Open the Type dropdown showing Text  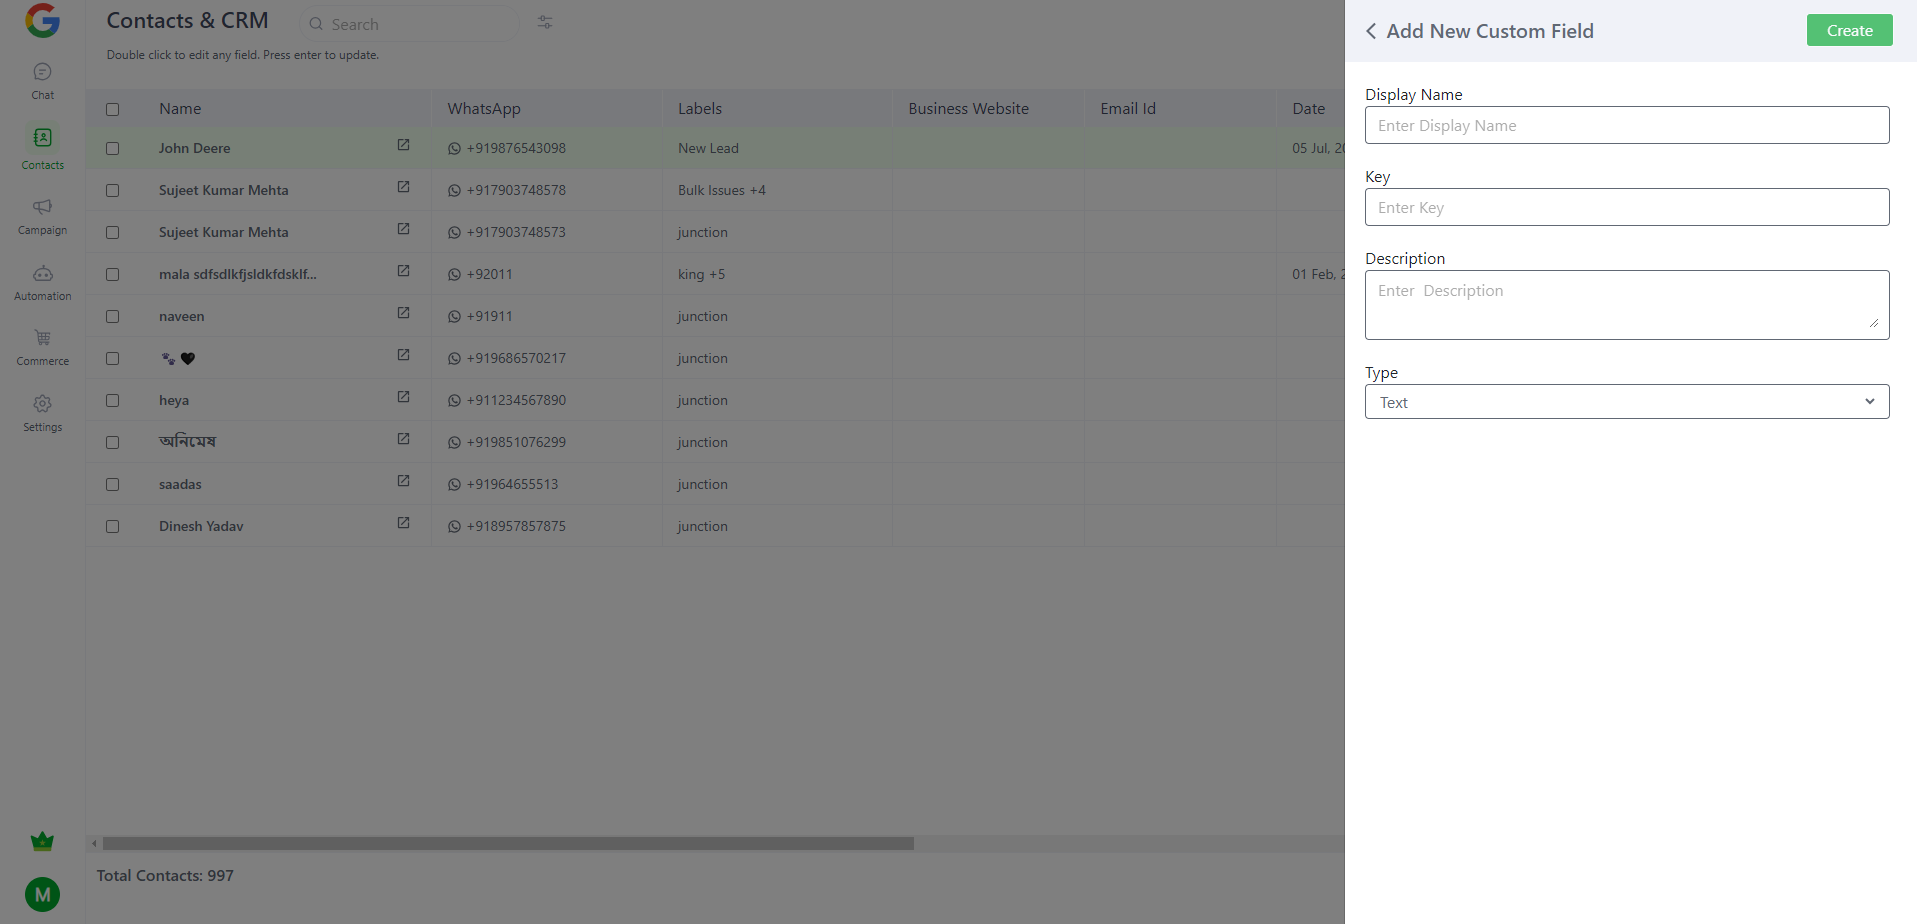tap(1626, 402)
